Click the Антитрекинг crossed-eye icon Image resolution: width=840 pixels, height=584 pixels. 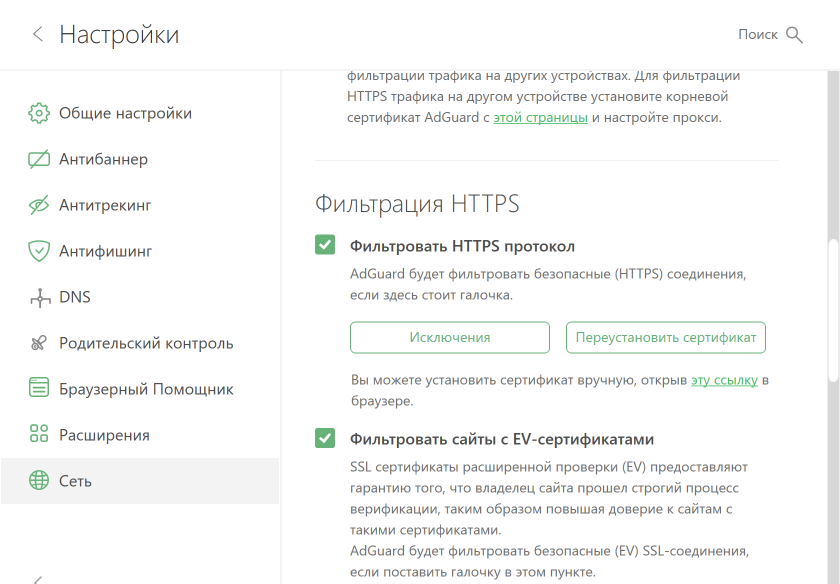point(39,205)
